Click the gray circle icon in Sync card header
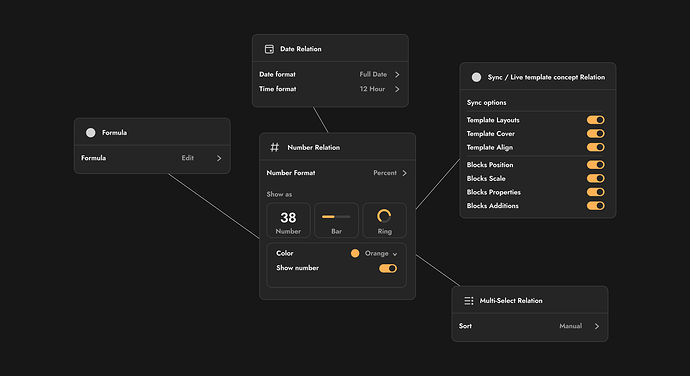 pyautogui.click(x=476, y=77)
